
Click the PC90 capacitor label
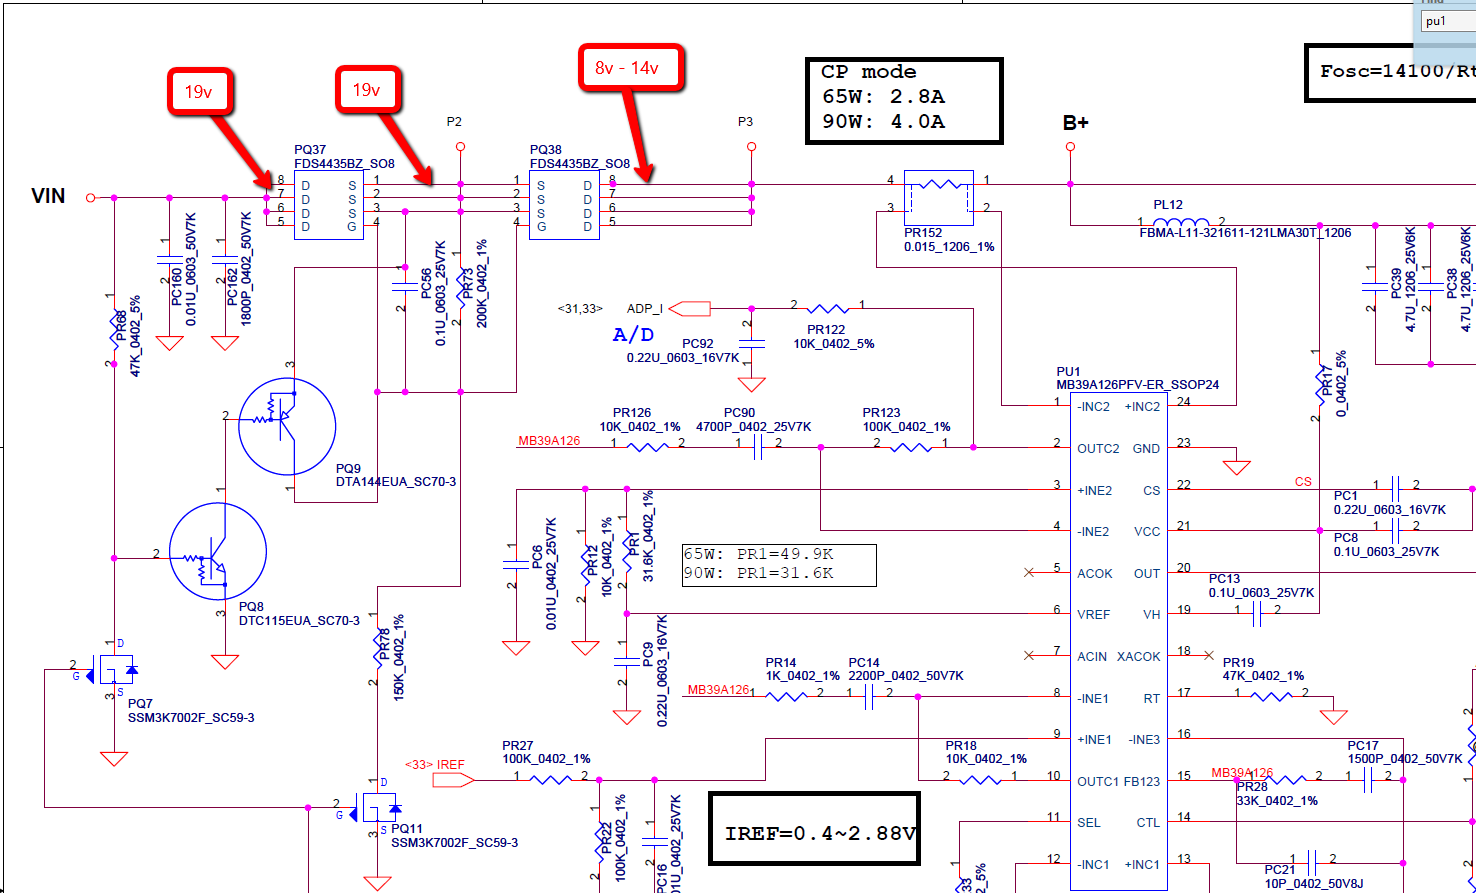tap(740, 413)
